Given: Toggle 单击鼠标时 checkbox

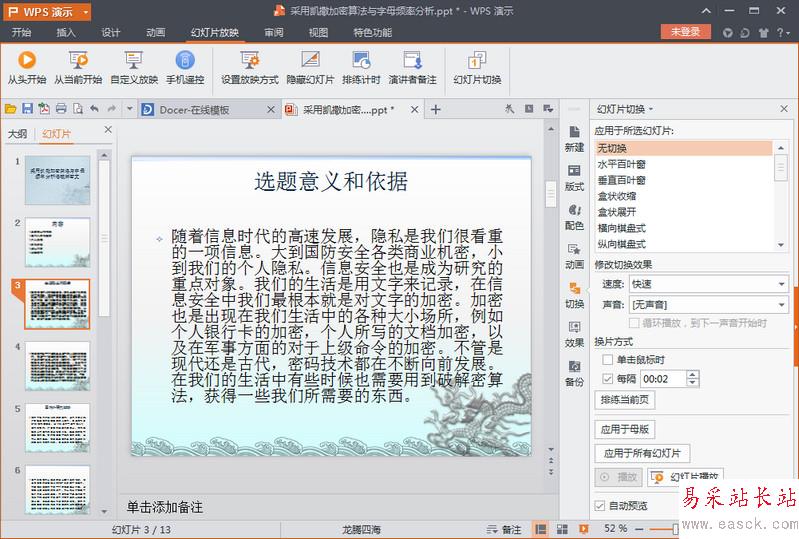Looking at the screenshot, I should pos(607,360).
